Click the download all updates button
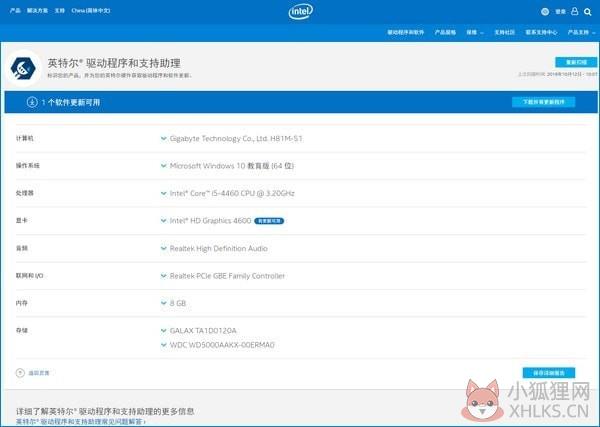Viewport: 600px width, 427px height. tap(543, 102)
